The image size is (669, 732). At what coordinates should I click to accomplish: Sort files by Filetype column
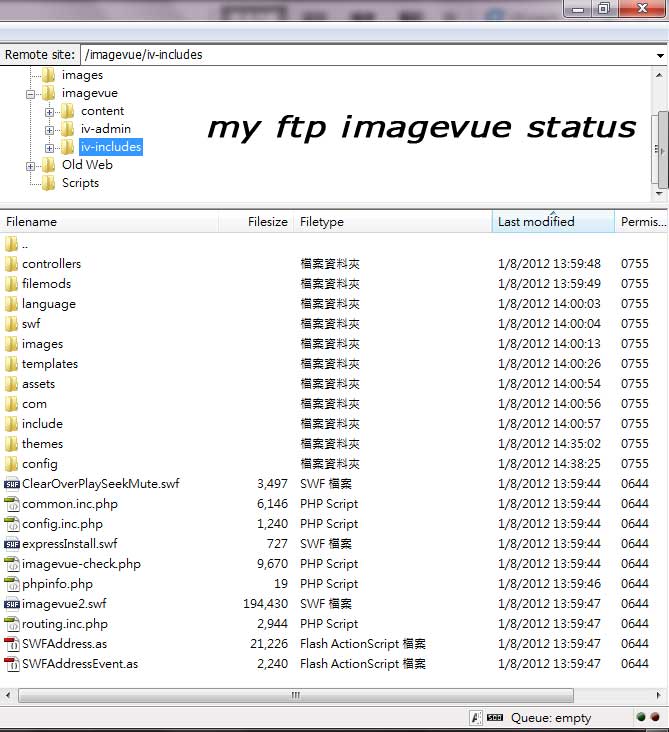393,222
